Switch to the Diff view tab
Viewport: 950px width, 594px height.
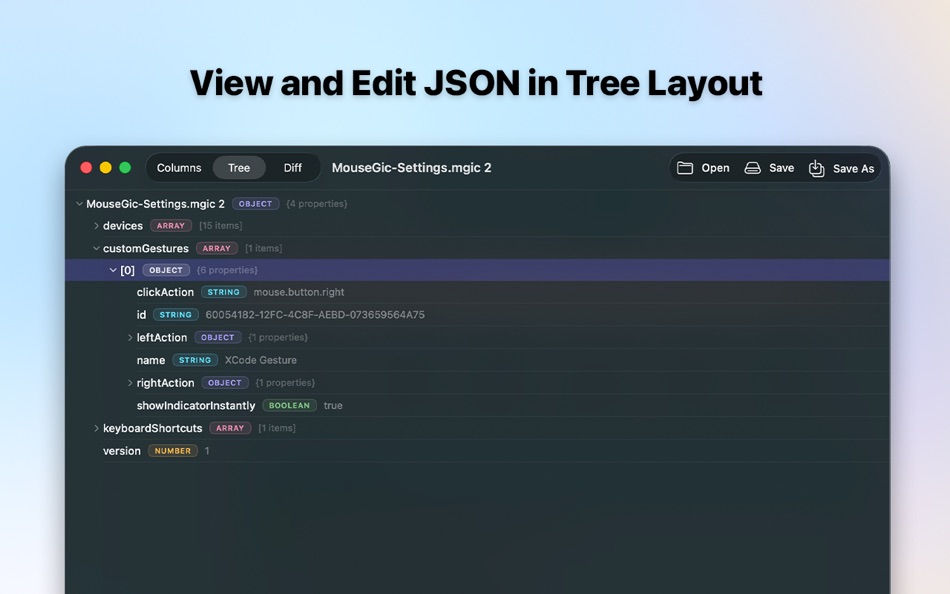pos(292,168)
